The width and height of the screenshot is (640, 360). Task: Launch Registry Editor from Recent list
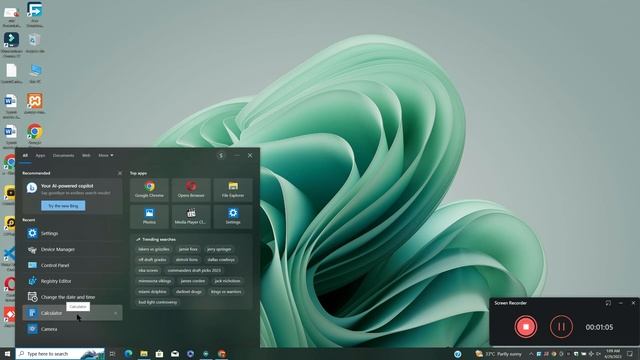(x=72, y=281)
